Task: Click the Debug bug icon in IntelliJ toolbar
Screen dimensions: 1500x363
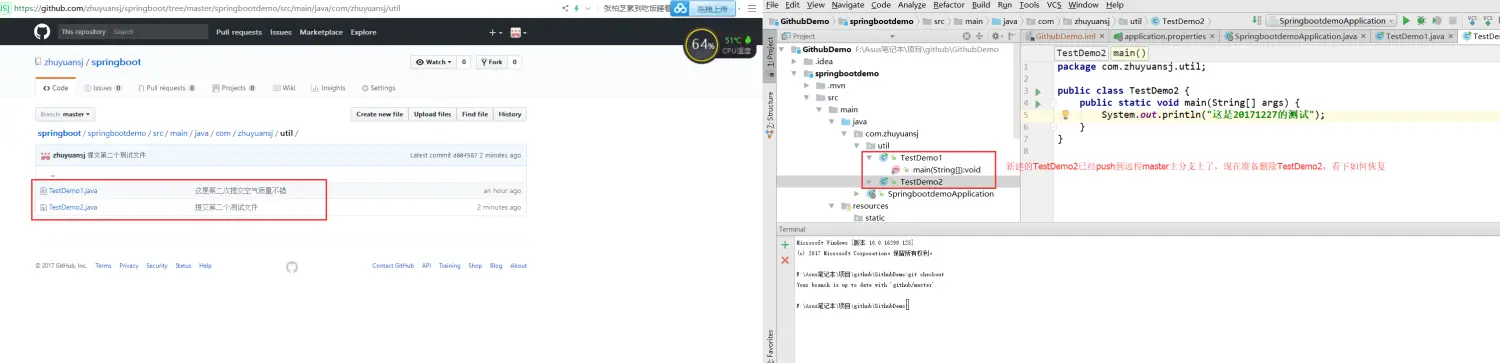Action: 1420,20
